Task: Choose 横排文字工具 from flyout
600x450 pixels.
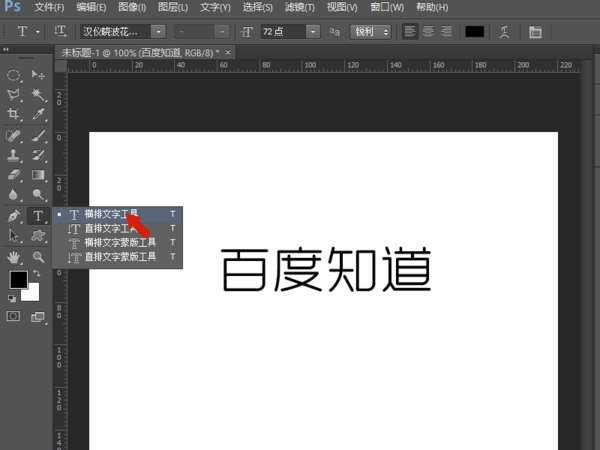Action: 117,214
